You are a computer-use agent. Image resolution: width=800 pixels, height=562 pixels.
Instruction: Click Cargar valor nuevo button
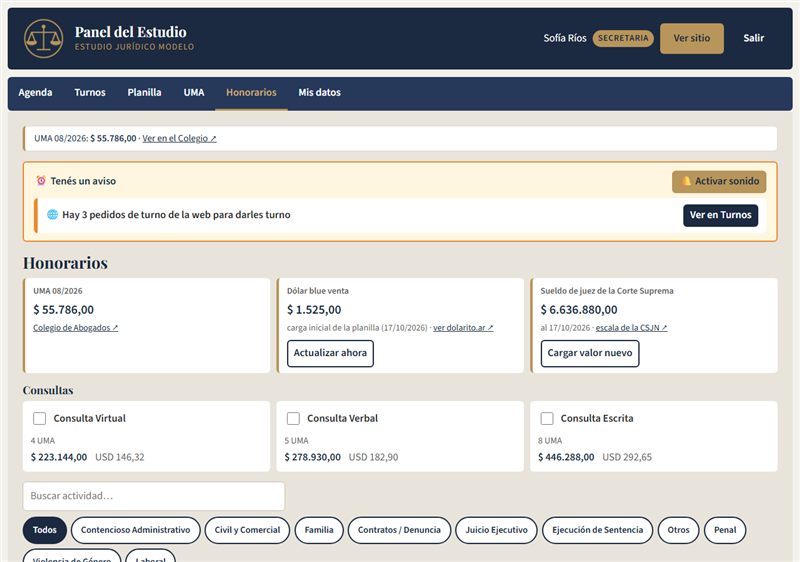(590, 353)
